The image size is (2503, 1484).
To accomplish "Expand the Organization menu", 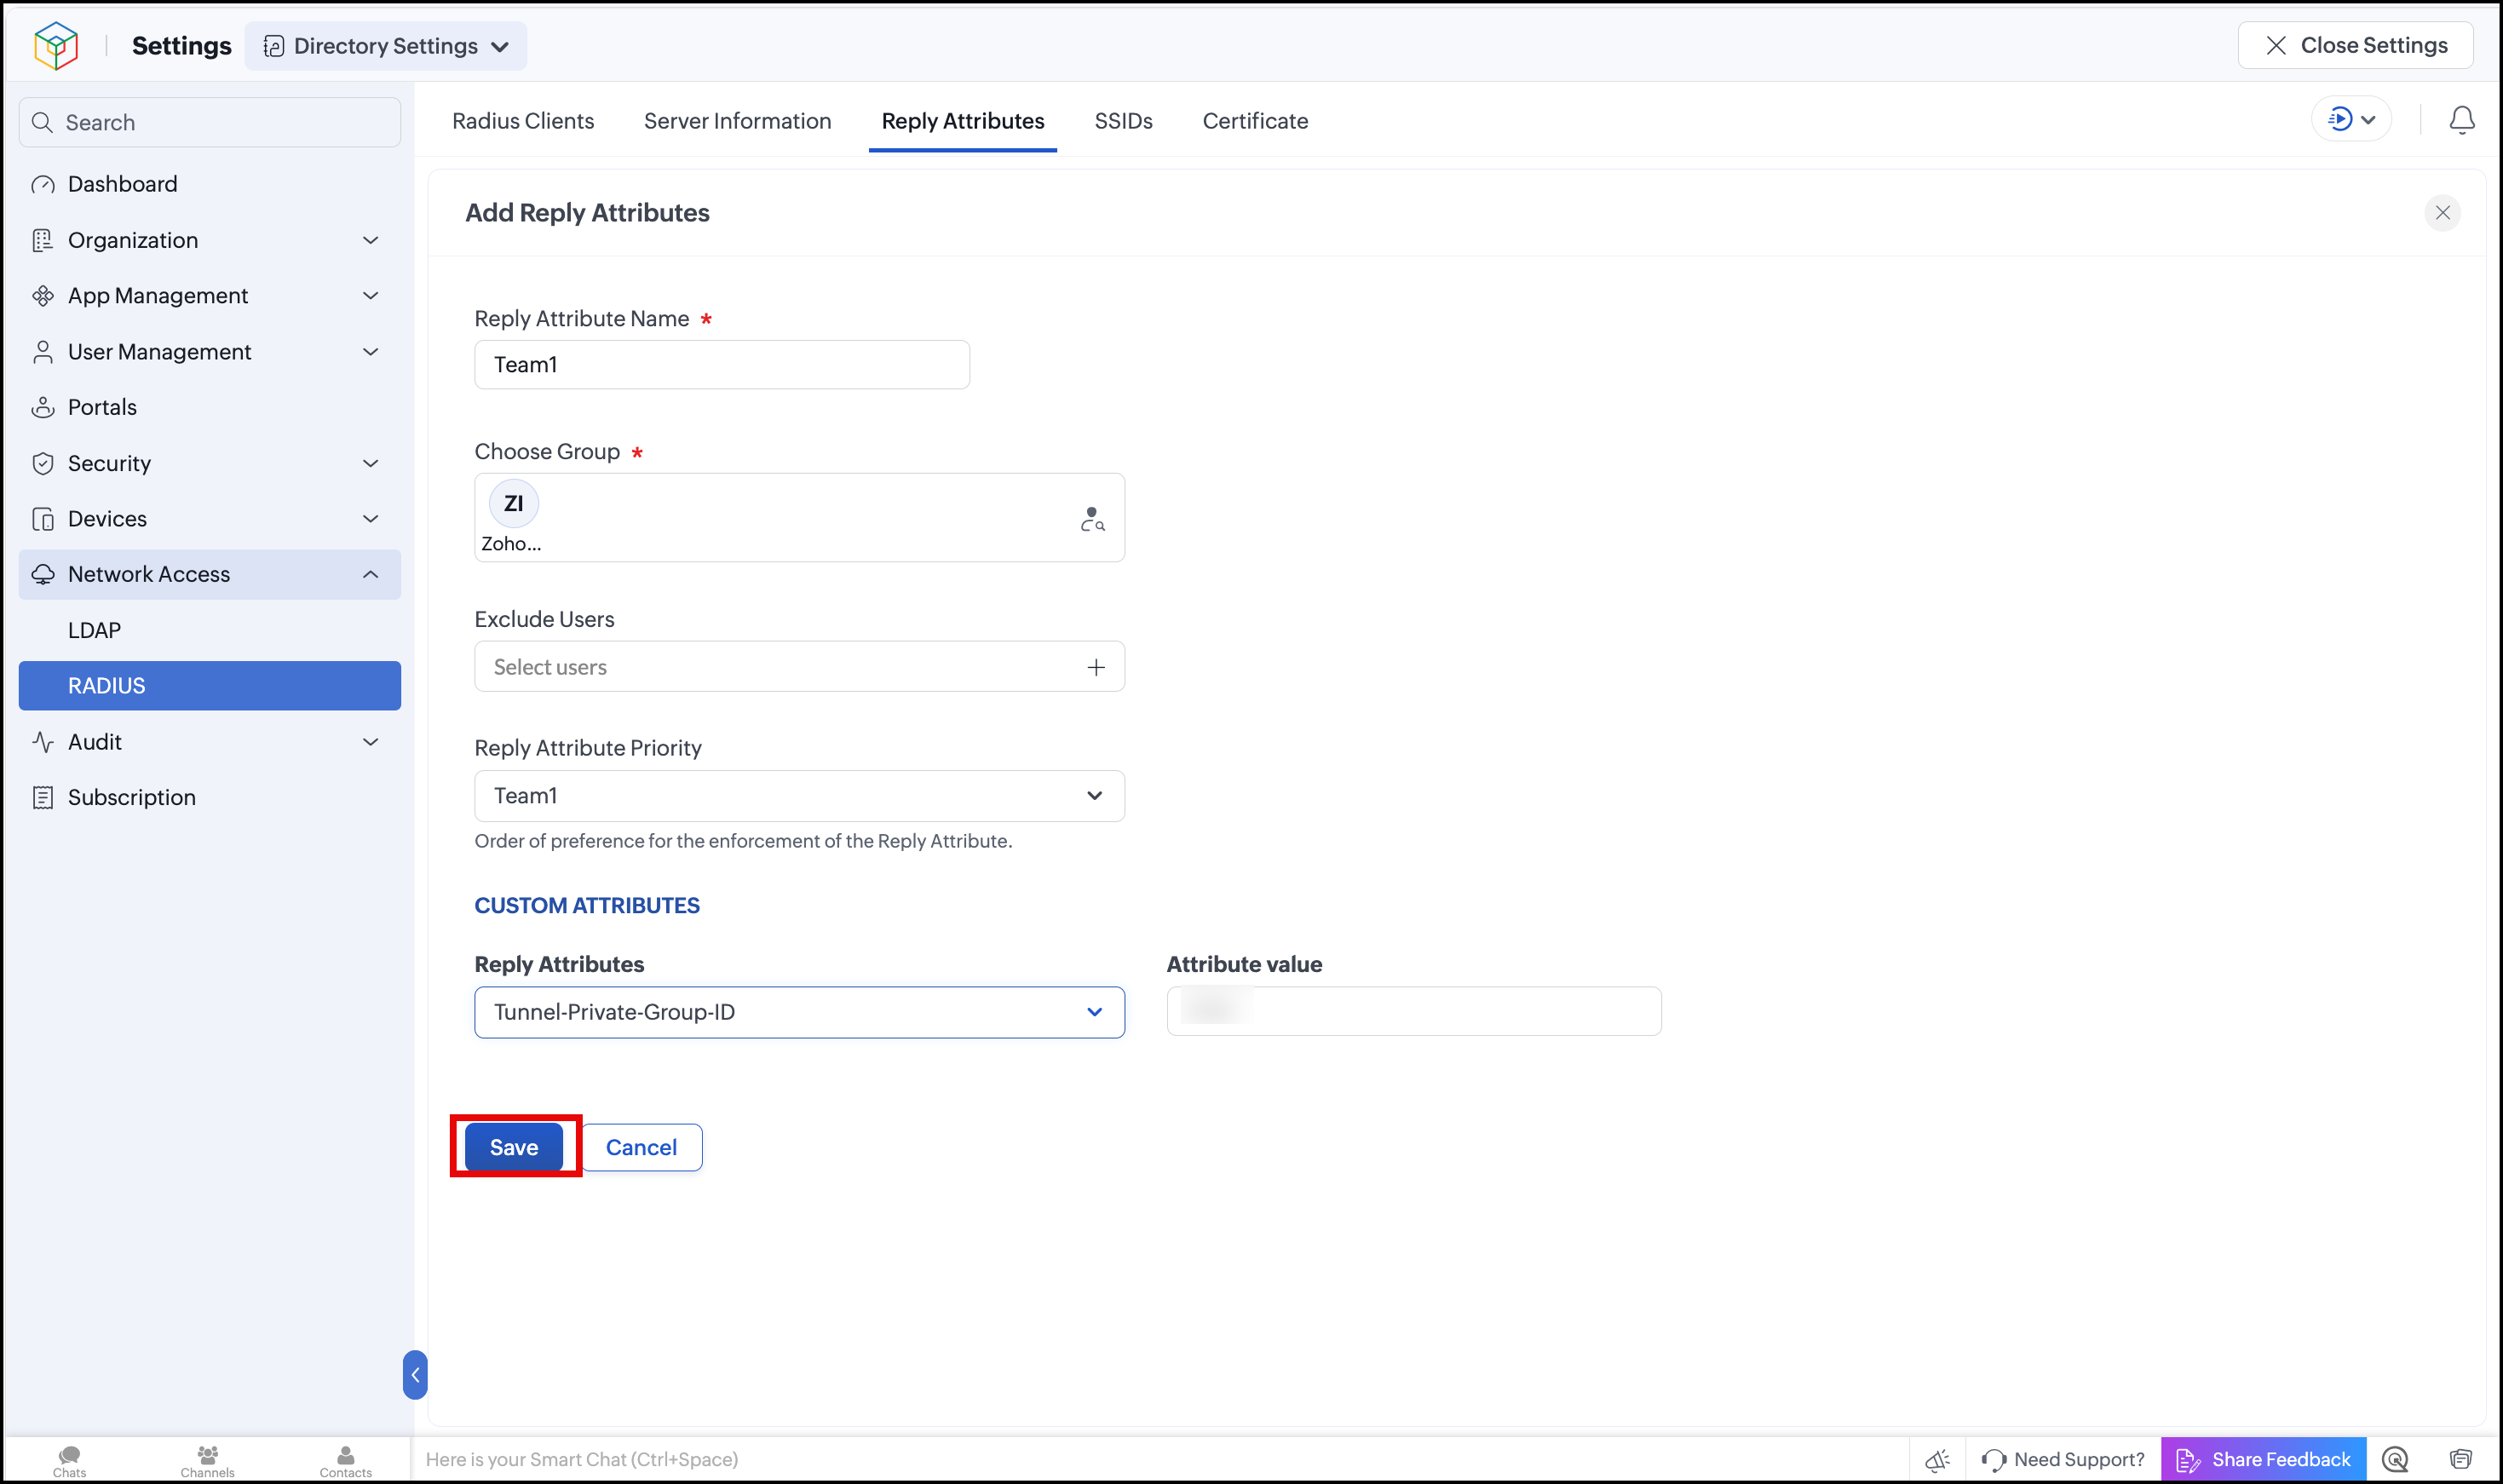I will coord(370,240).
